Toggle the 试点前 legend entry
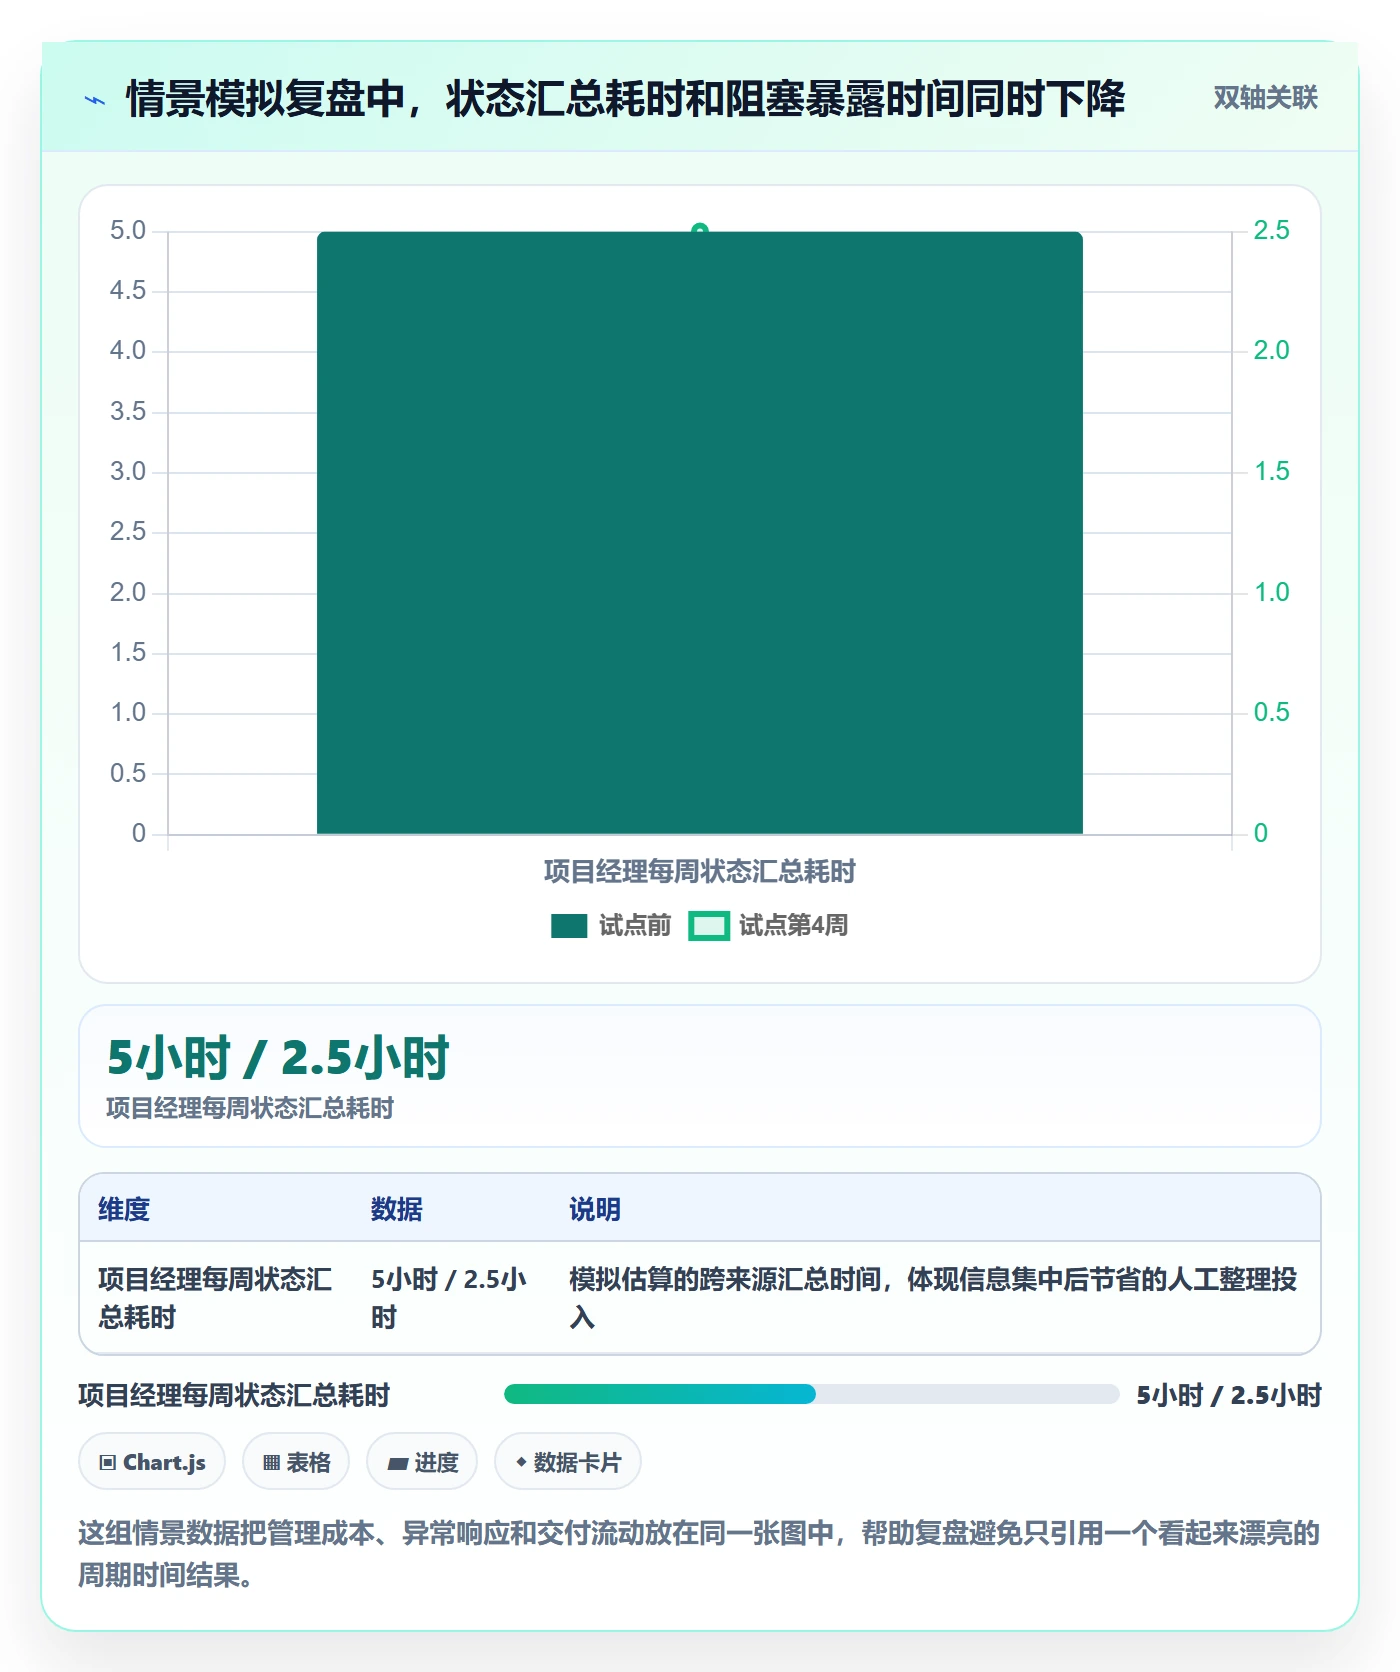 pyautogui.click(x=611, y=925)
